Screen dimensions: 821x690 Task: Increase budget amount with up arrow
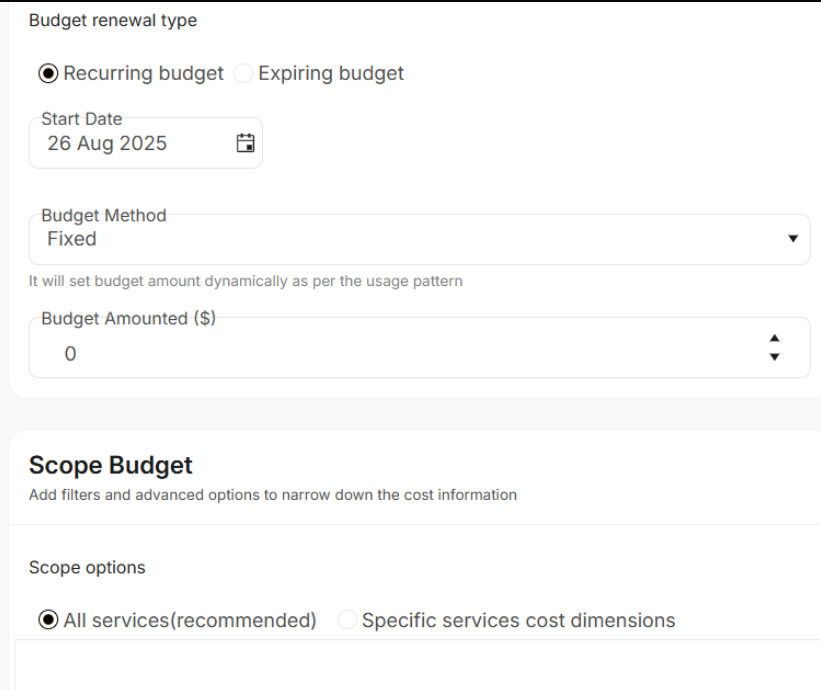coord(772,339)
